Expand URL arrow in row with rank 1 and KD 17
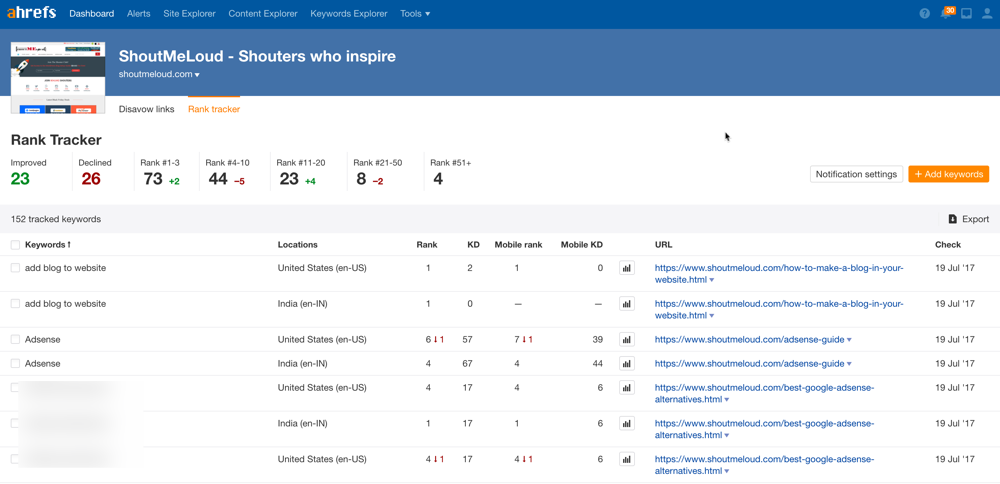 coord(726,436)
